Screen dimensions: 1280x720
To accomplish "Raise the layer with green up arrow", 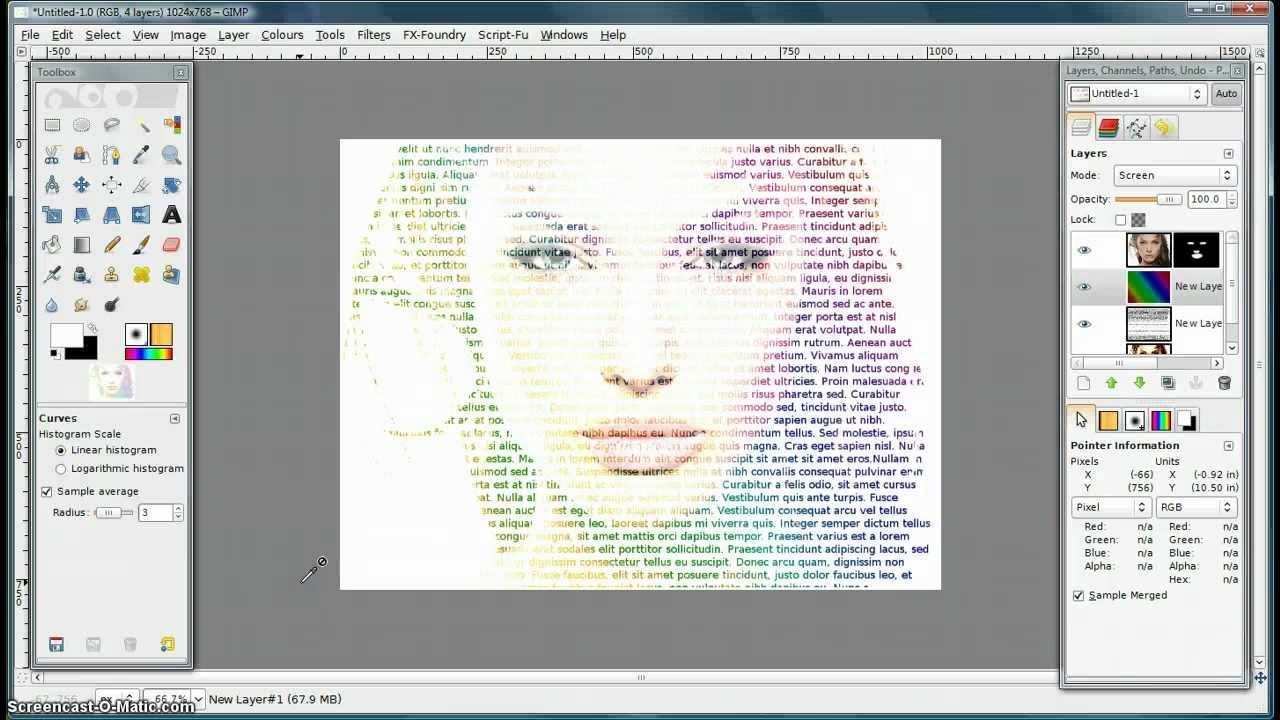I will [1111, 383].
